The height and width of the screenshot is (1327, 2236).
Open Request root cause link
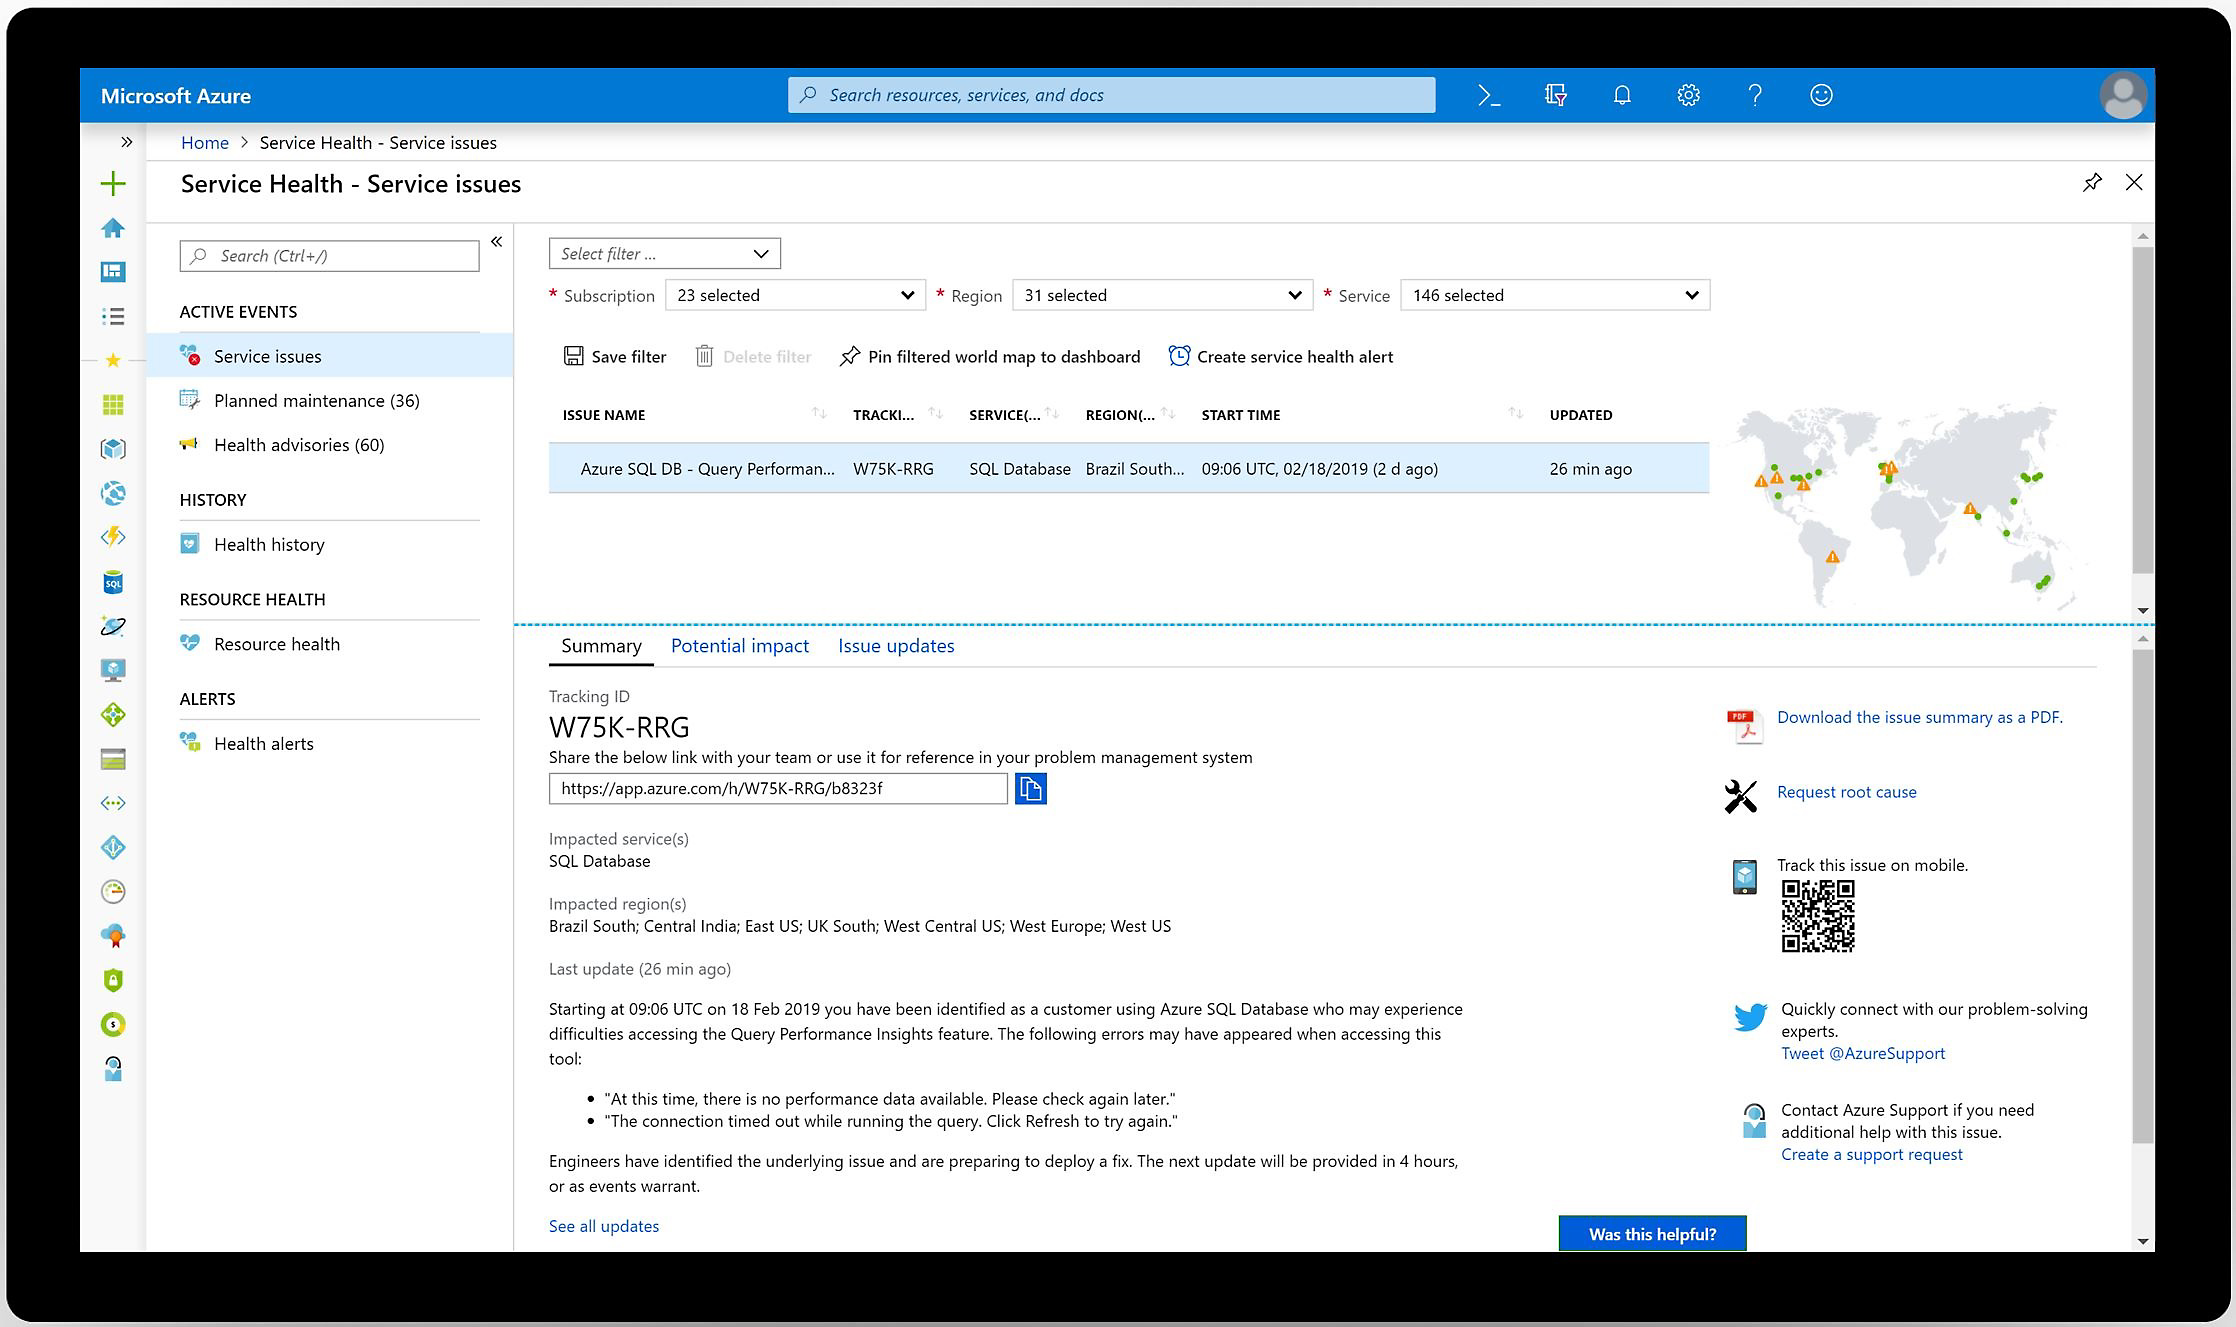point(1846,792)
